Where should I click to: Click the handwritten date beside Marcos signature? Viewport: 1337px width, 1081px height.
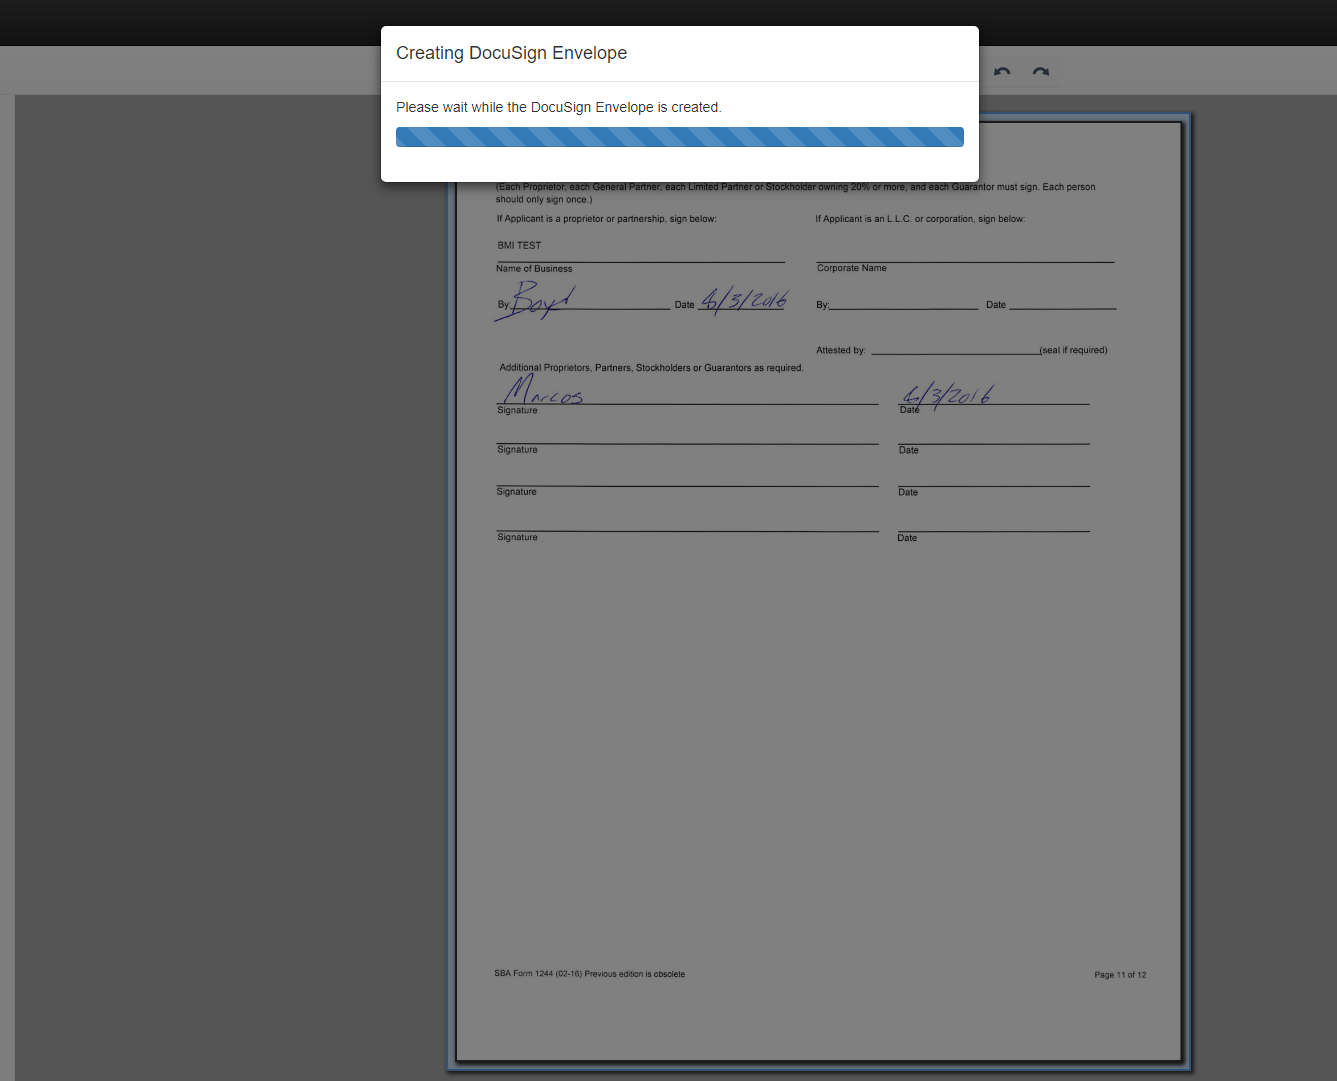(946, 397)
